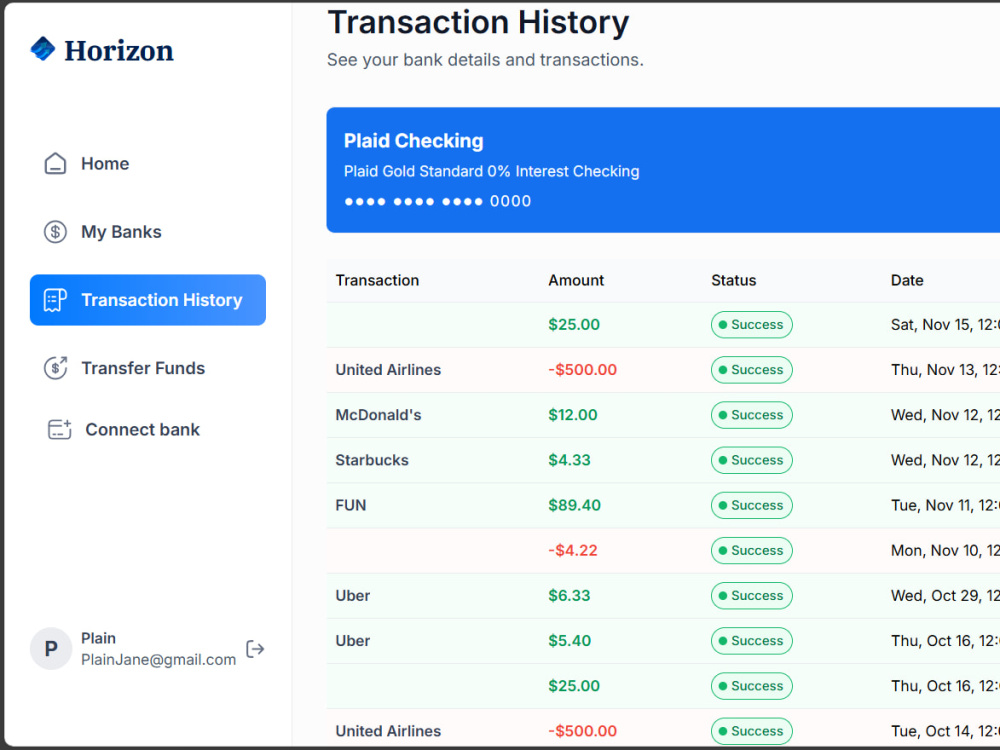Click the Home house icon
The width and height of the screenshot is (1000, 750).
pyautogui.click(x=55, y=164)
